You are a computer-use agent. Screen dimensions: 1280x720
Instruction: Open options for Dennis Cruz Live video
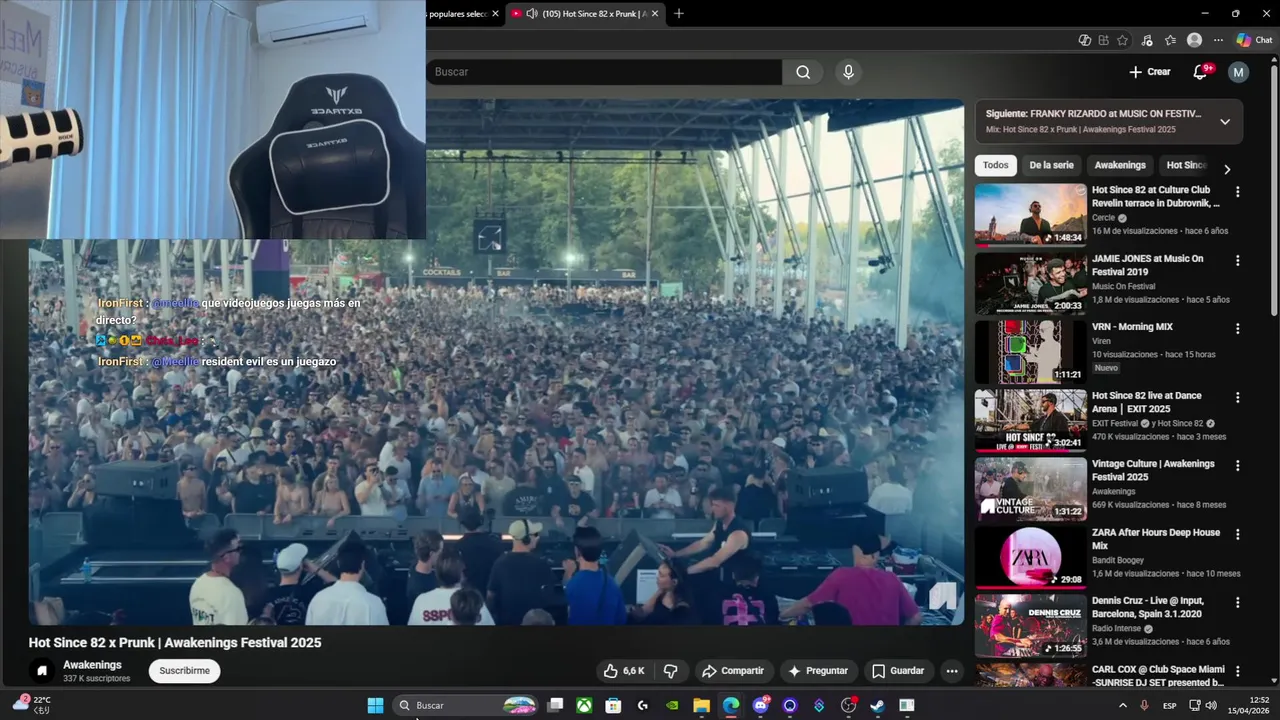(1237, 602)
